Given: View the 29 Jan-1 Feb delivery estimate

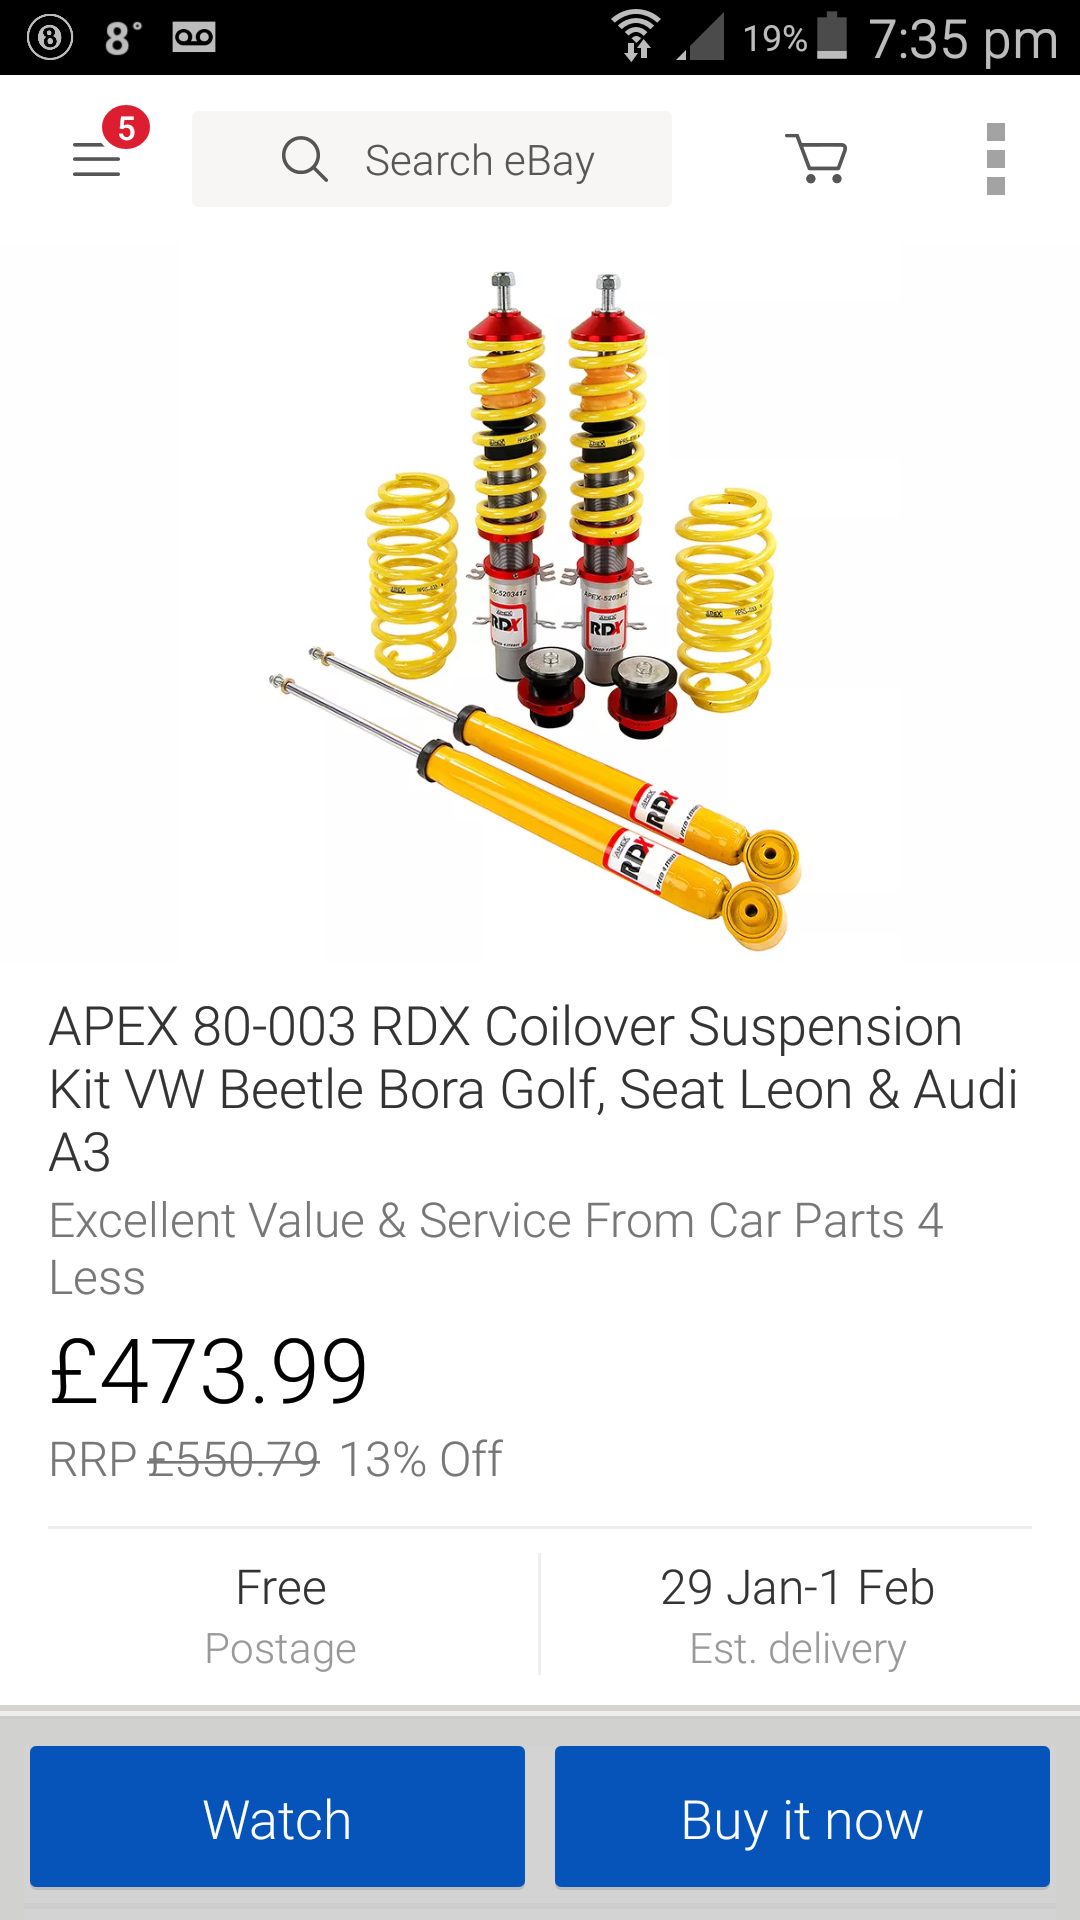Looking at the screenshot, I should click(797, 1614).
